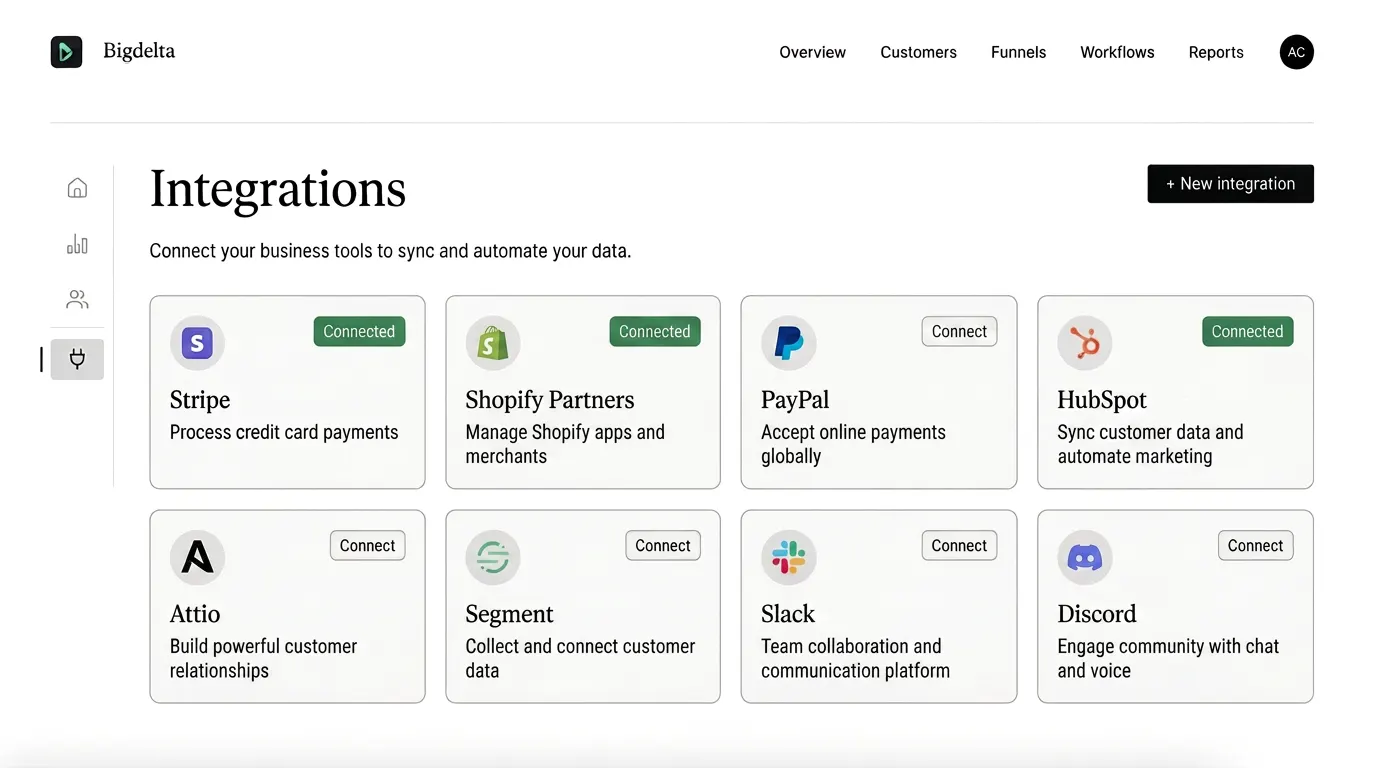Select the PayPal card title
1376x768 pixels.
[x=795, y=400]
